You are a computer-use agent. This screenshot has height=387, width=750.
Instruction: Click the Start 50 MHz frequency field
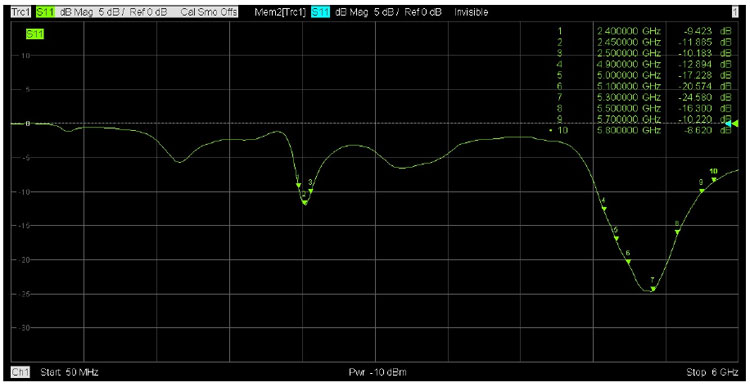(x=69, y=372)
